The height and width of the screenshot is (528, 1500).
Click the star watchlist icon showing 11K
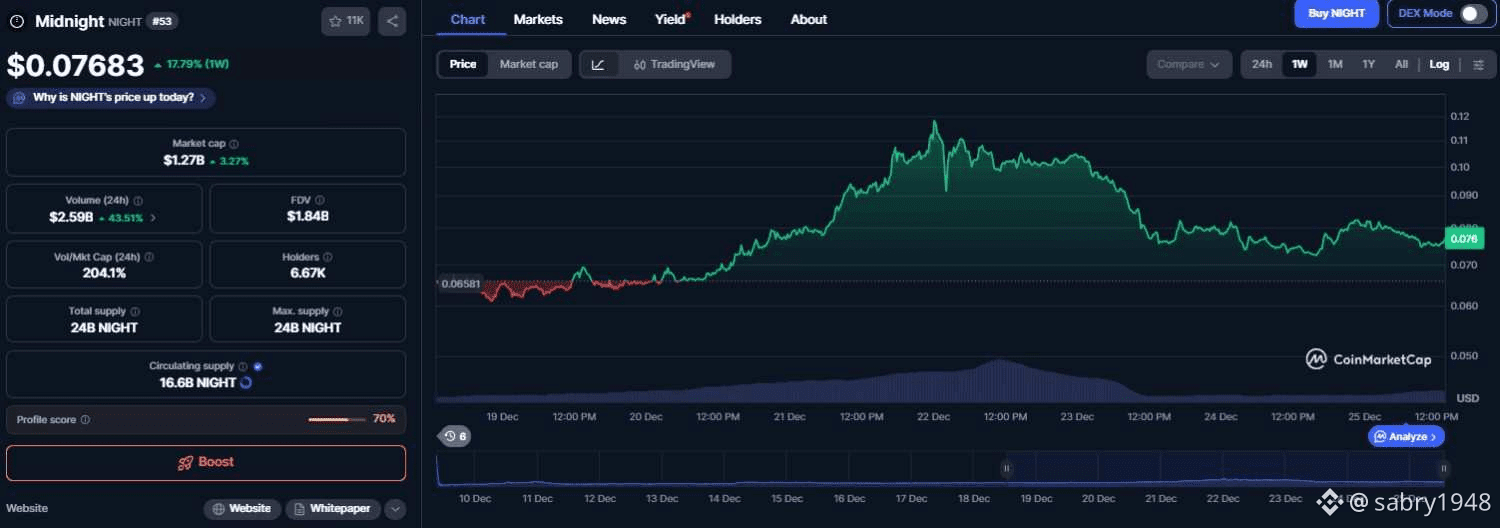pyautogui.click(x=347, y=21)
